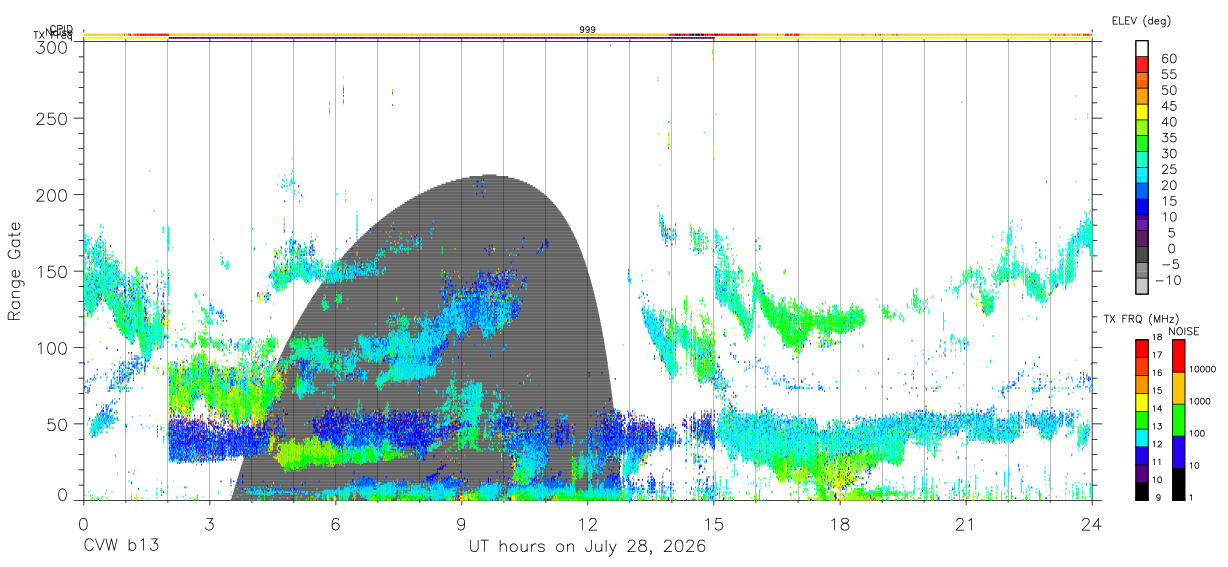Click 'UT hours on July 28, 2026' axis title

pos(587,547)
